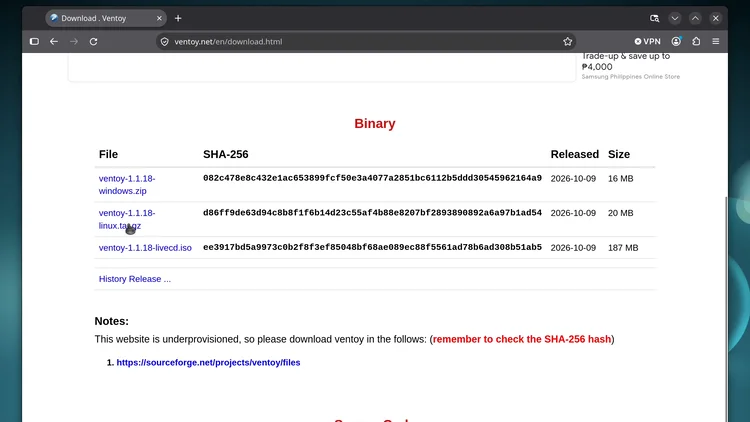
Task: Open the History Release link
Action: click(134, 279)
